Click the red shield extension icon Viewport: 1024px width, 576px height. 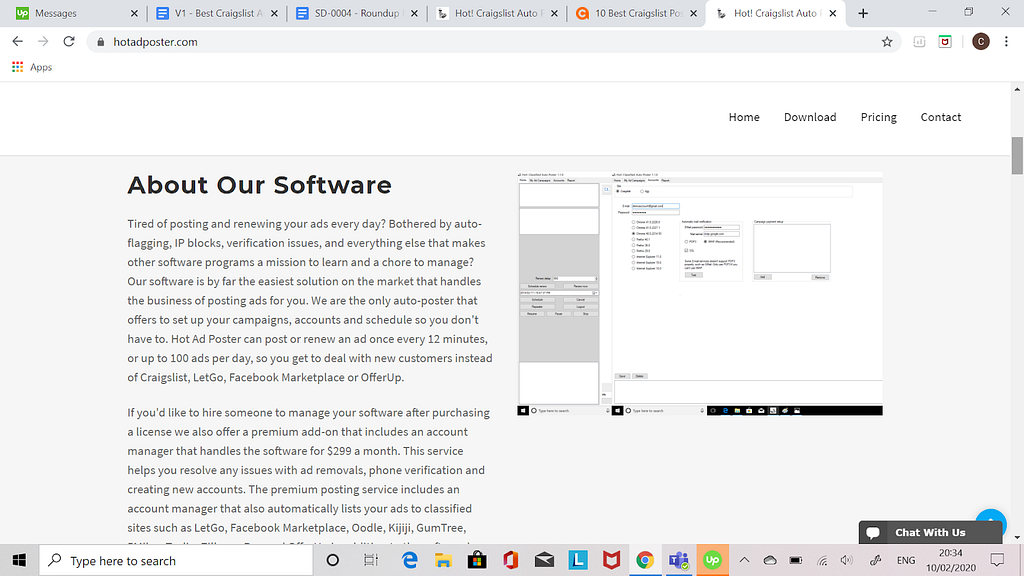(945, 42)
